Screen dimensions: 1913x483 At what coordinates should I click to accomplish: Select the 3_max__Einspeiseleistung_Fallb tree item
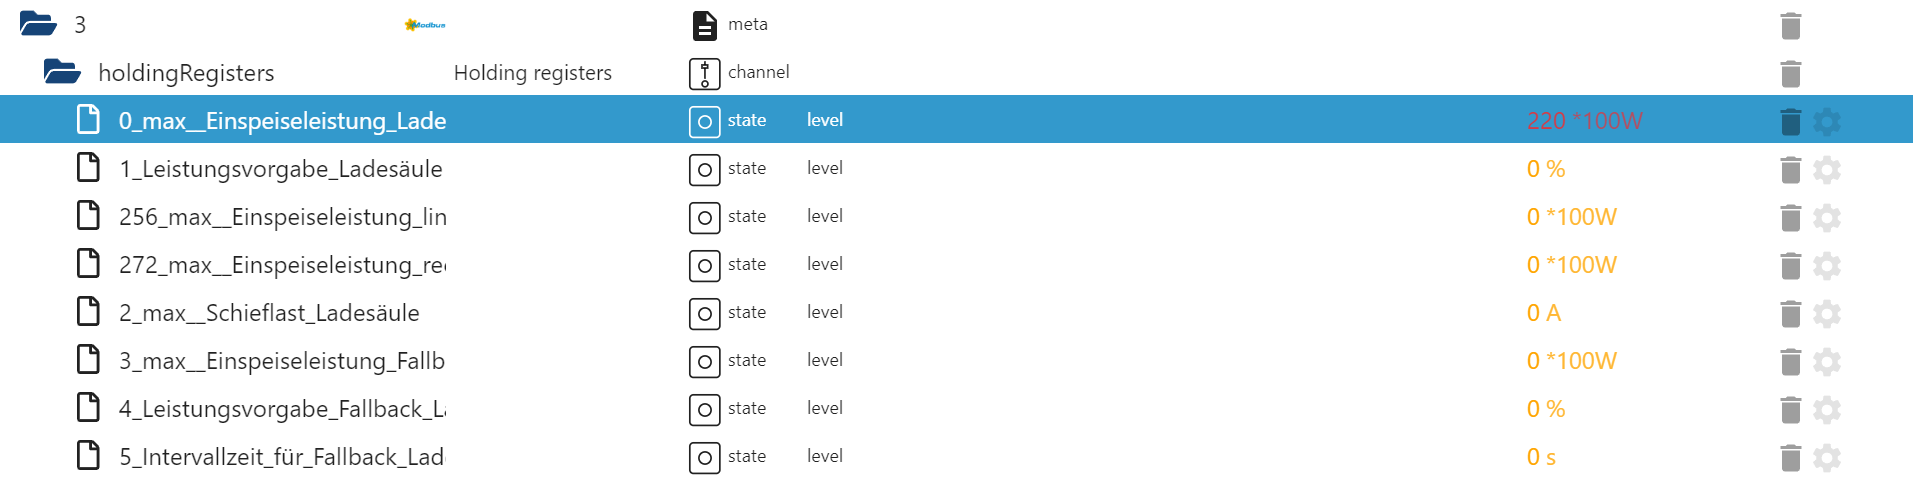281,361
